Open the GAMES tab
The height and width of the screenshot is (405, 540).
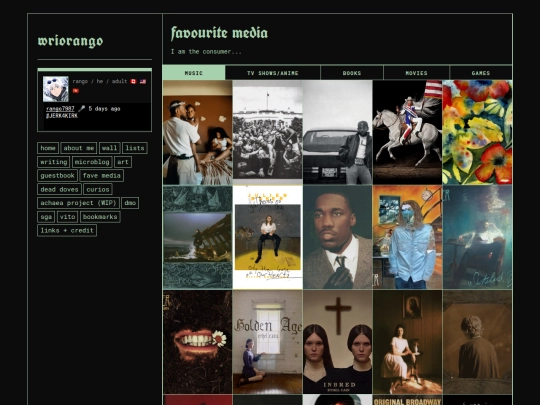(x=481, y=73)
